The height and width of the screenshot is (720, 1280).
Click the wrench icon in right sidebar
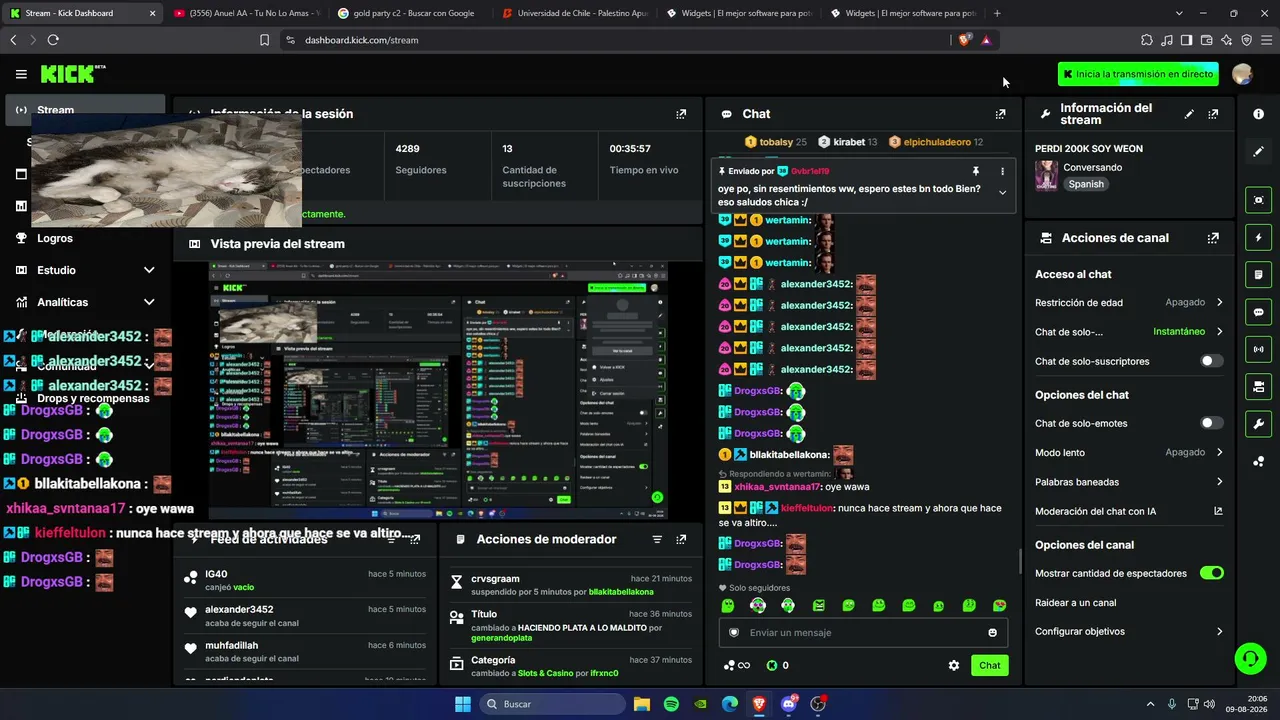click(1258, 424)
